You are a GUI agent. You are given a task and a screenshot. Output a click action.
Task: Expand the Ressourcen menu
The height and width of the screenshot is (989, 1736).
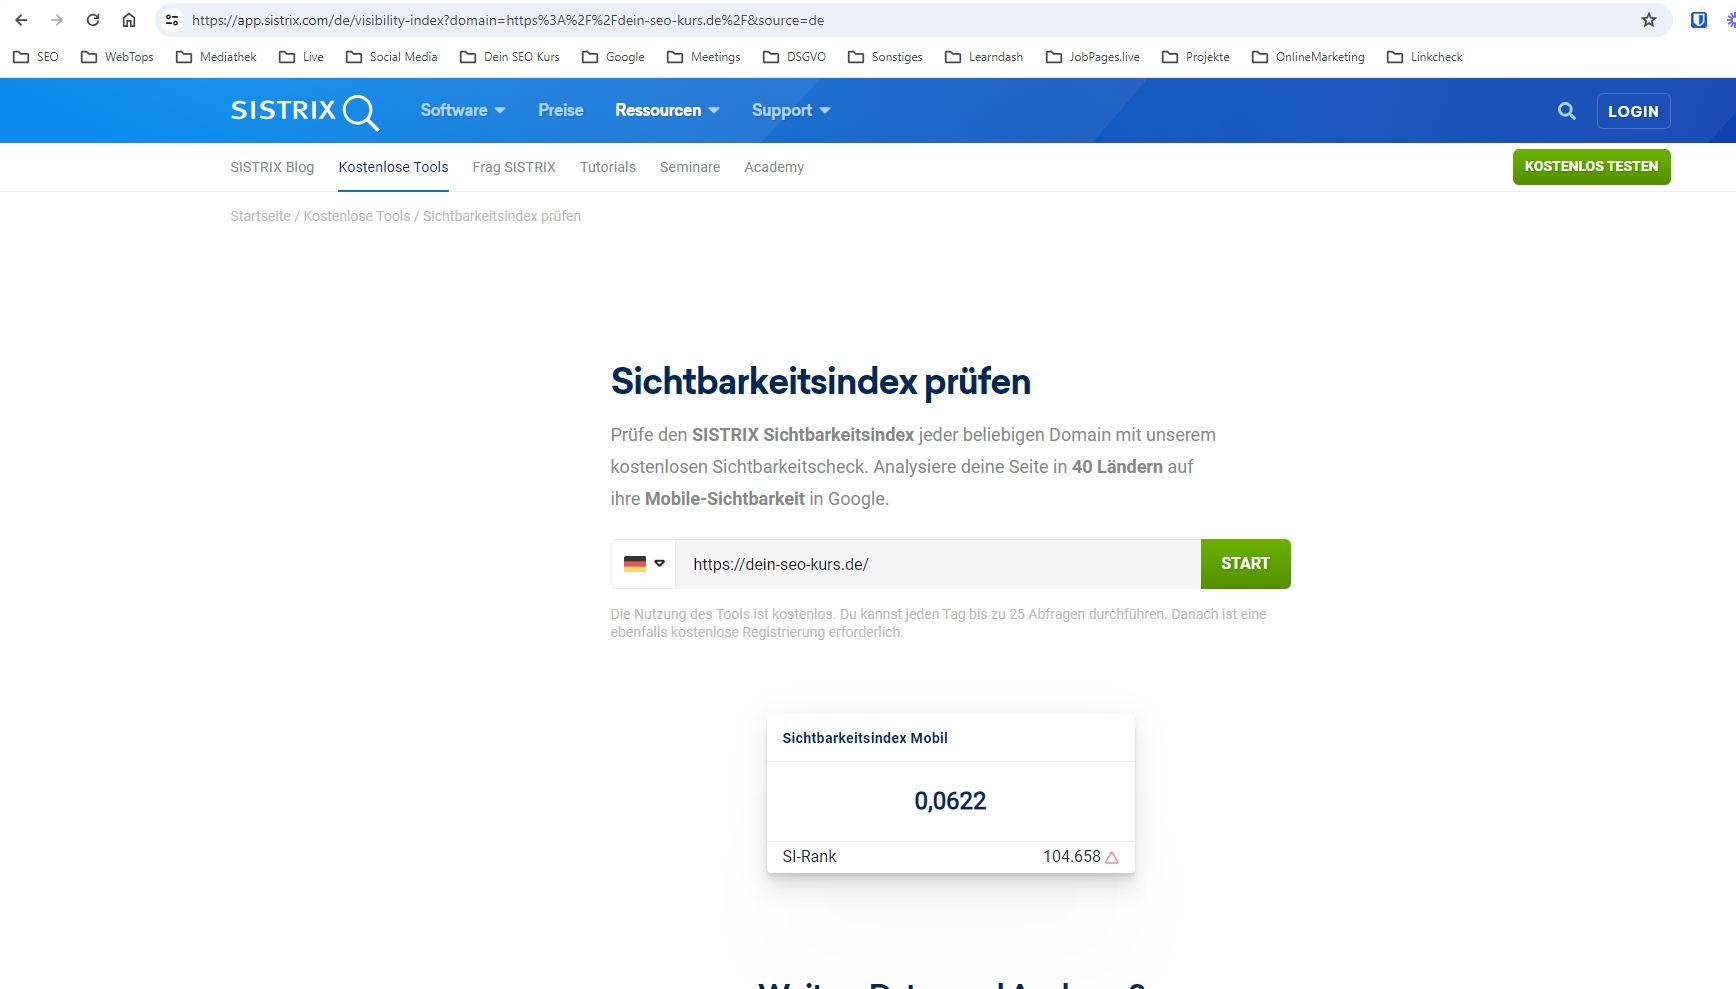666,110
